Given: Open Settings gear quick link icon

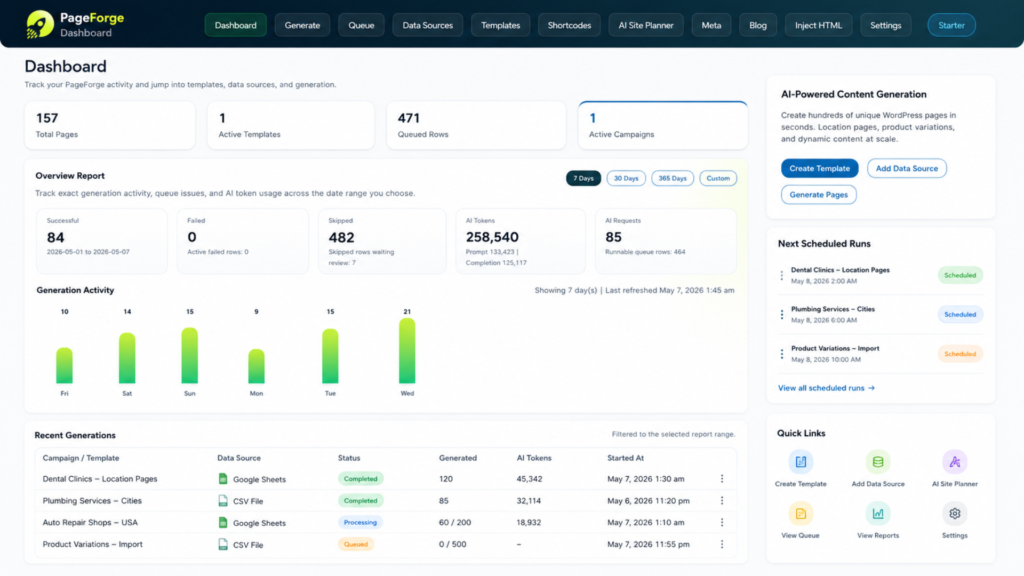Looking at the screenshot, I should (x=954, y=513).
